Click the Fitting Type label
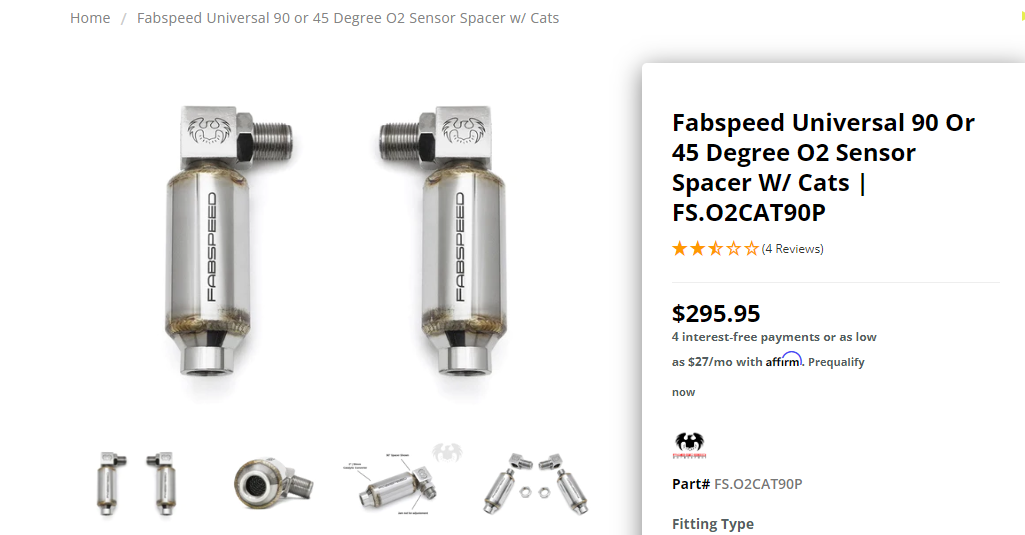The image size is (1025, 535). [713, 524]
